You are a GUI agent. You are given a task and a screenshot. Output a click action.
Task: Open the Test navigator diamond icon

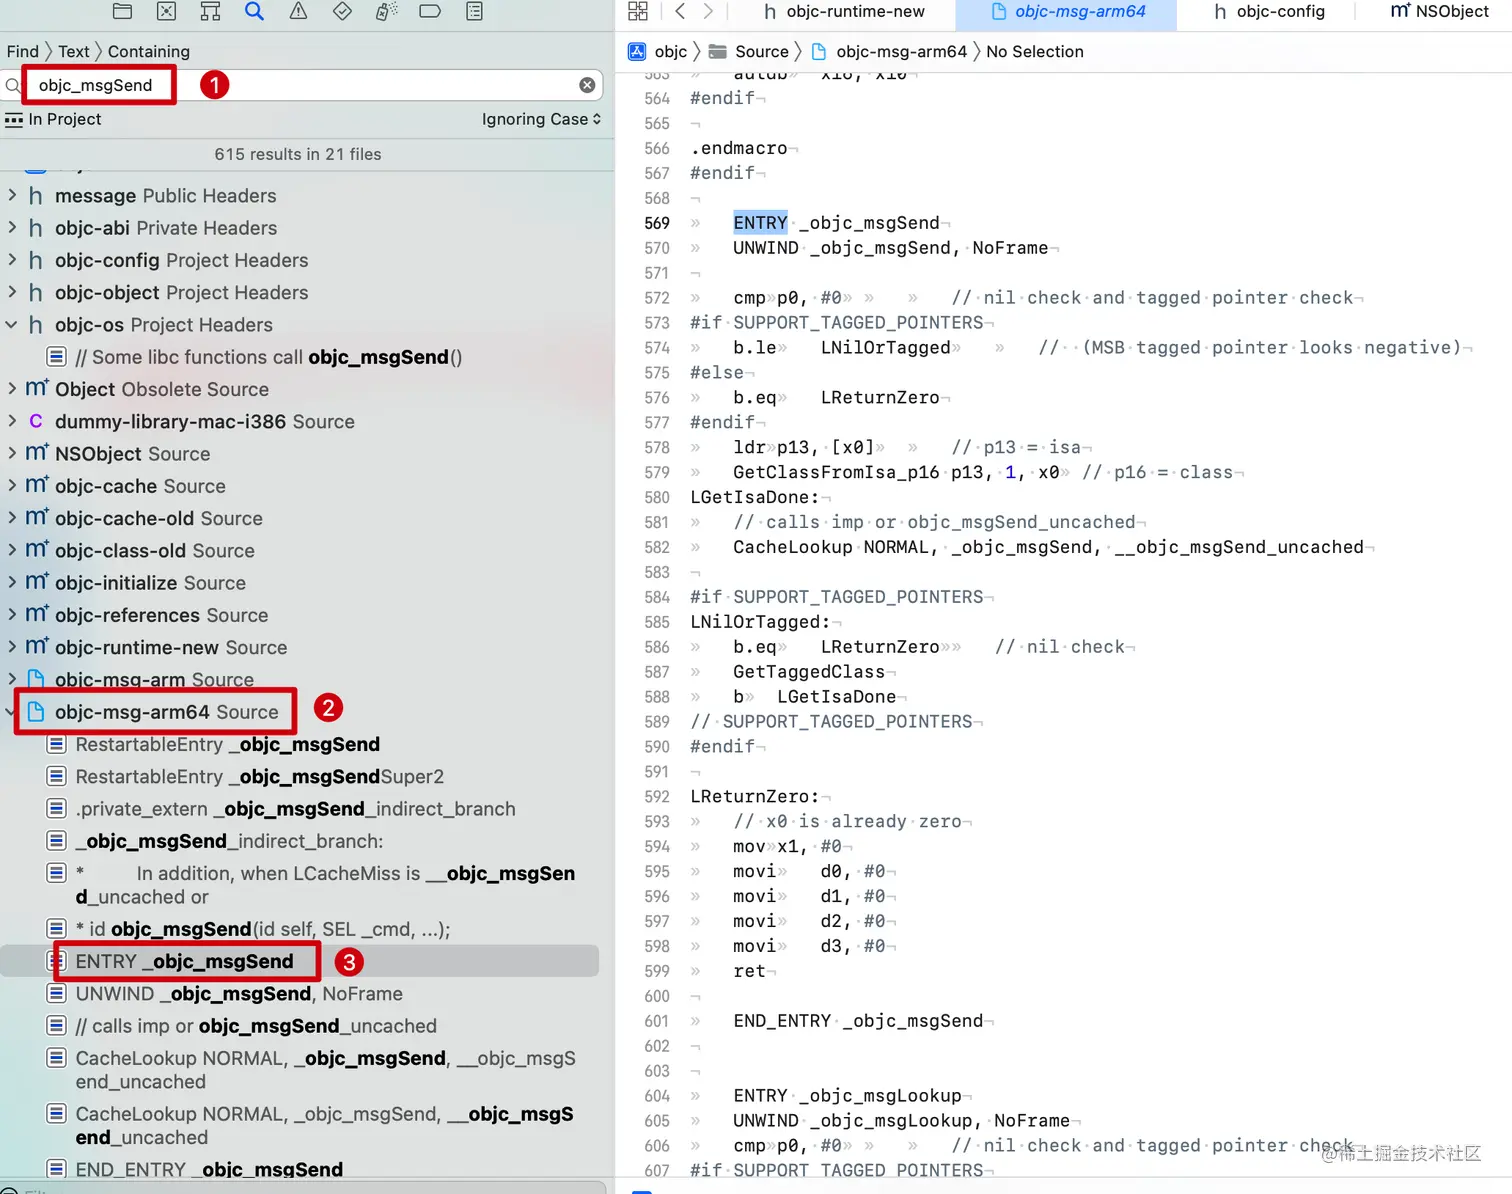coord(341,12)
